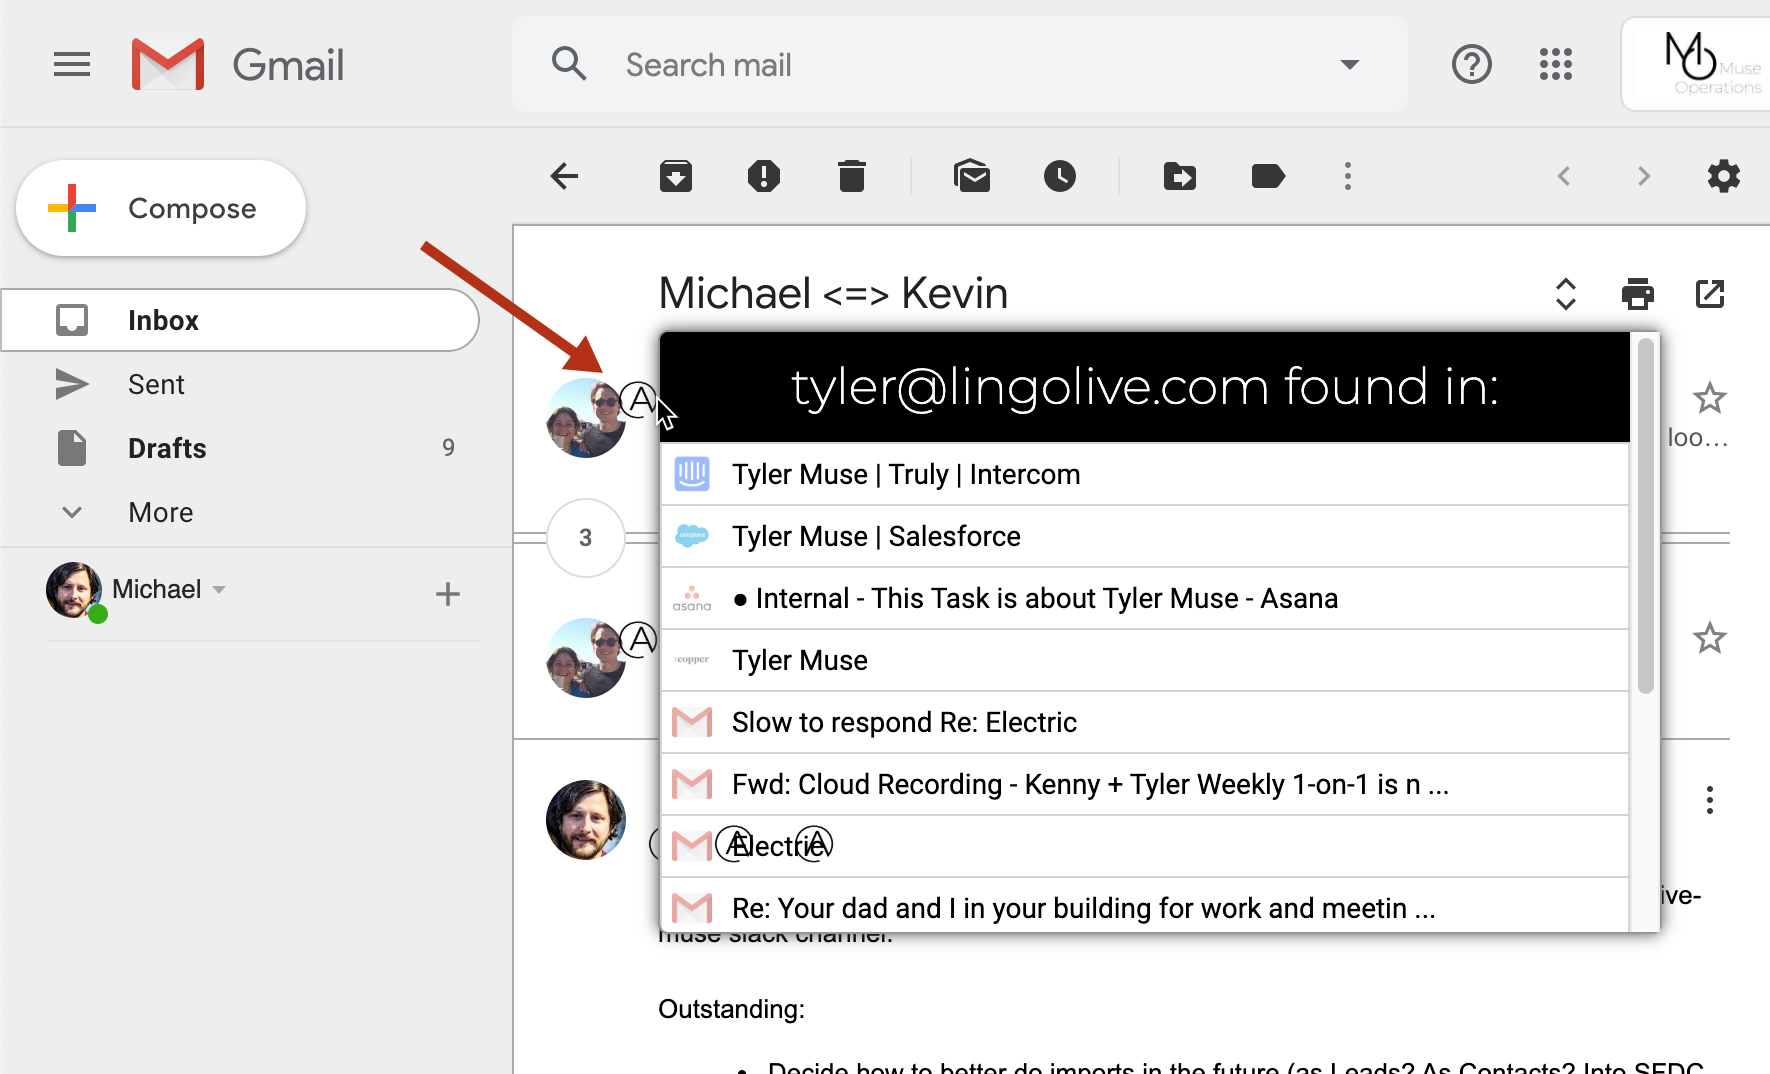Click the popup's scrollbar thumb
Screen dimensions: 1770x1074
pos(1646,515)
